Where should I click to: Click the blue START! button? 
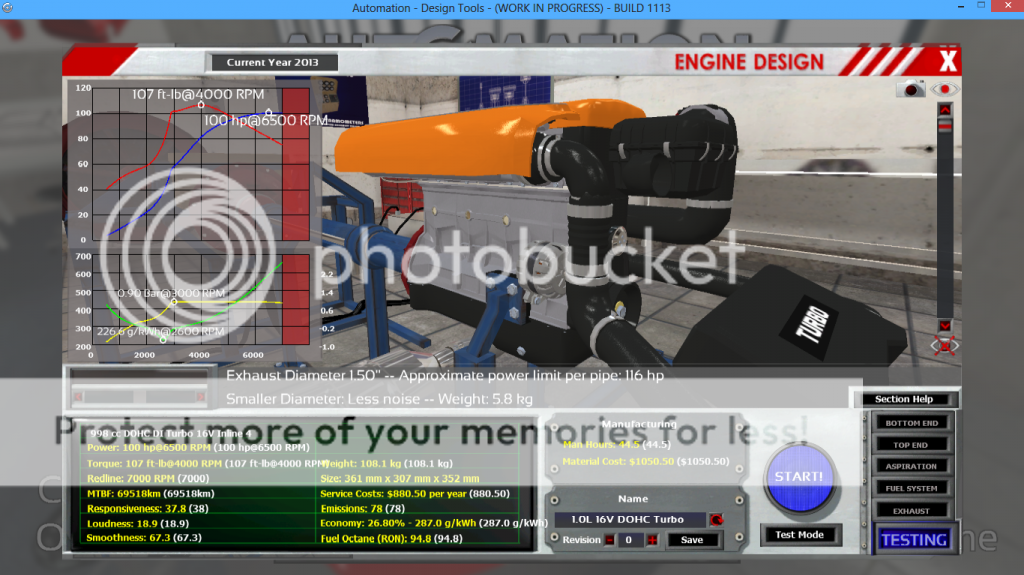tap(799, 478)
